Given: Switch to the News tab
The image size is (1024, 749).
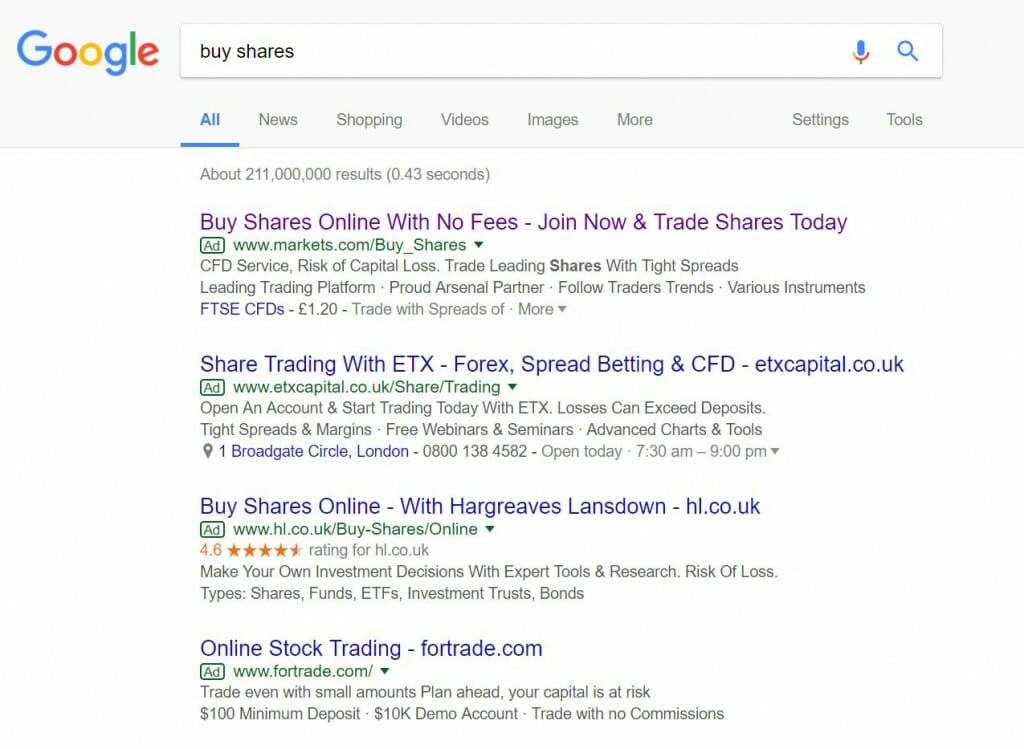Looking at the screenshot, I should click(x=278, y=120).
